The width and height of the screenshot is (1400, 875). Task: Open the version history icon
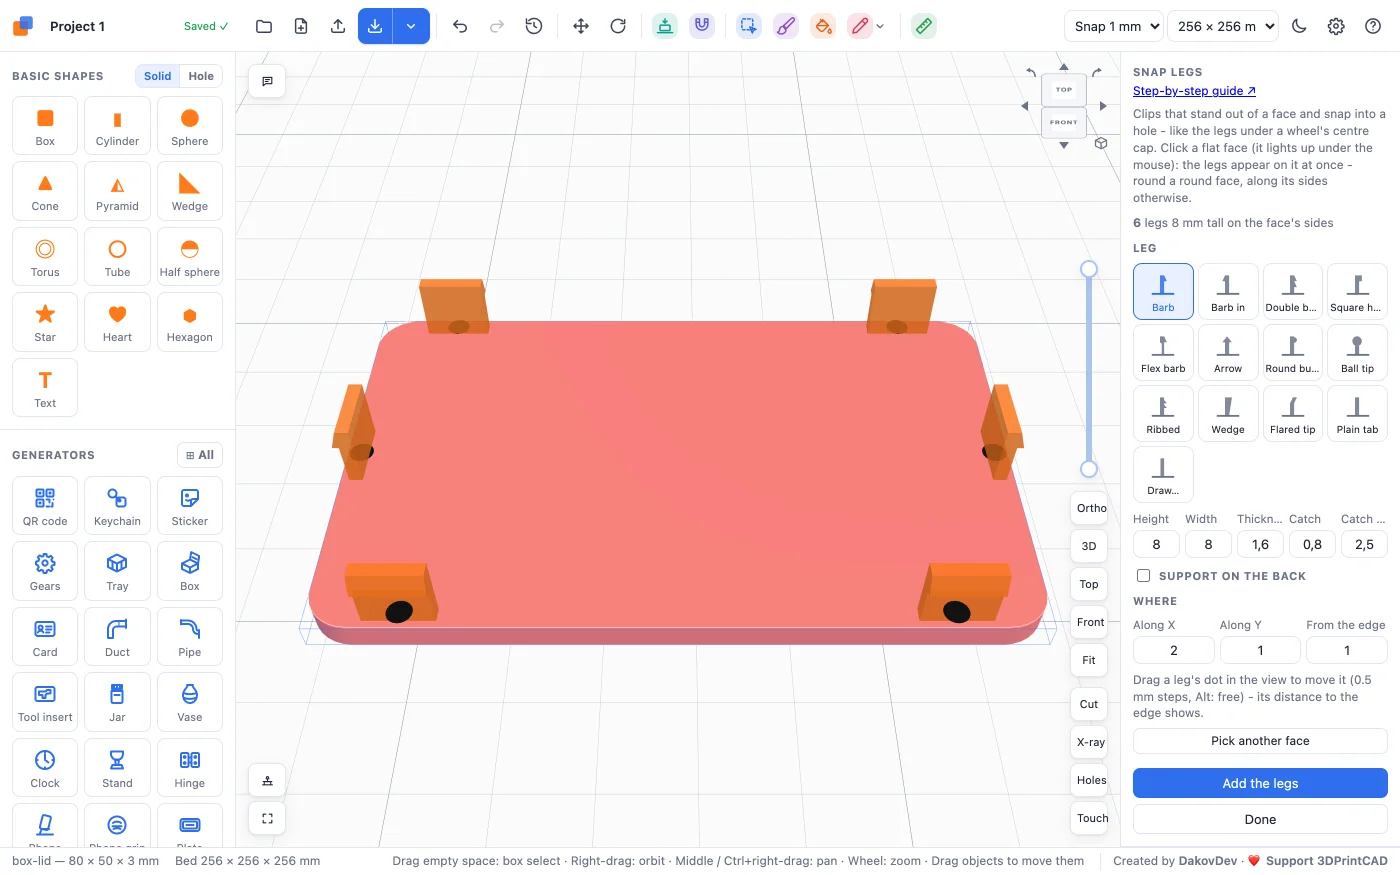pos(534,26)
